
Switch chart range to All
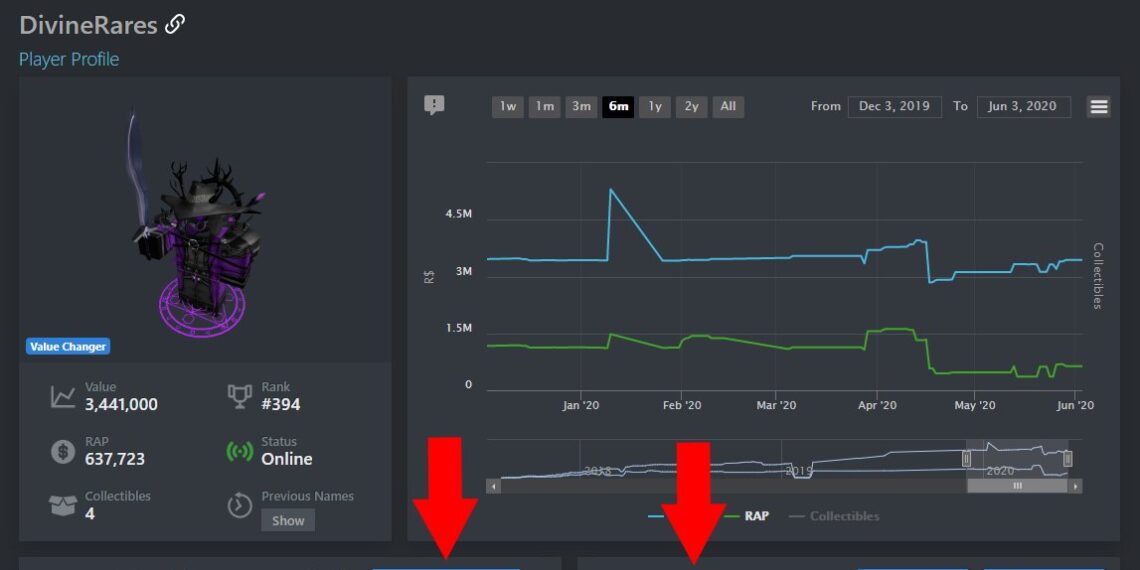click(728, 107)
